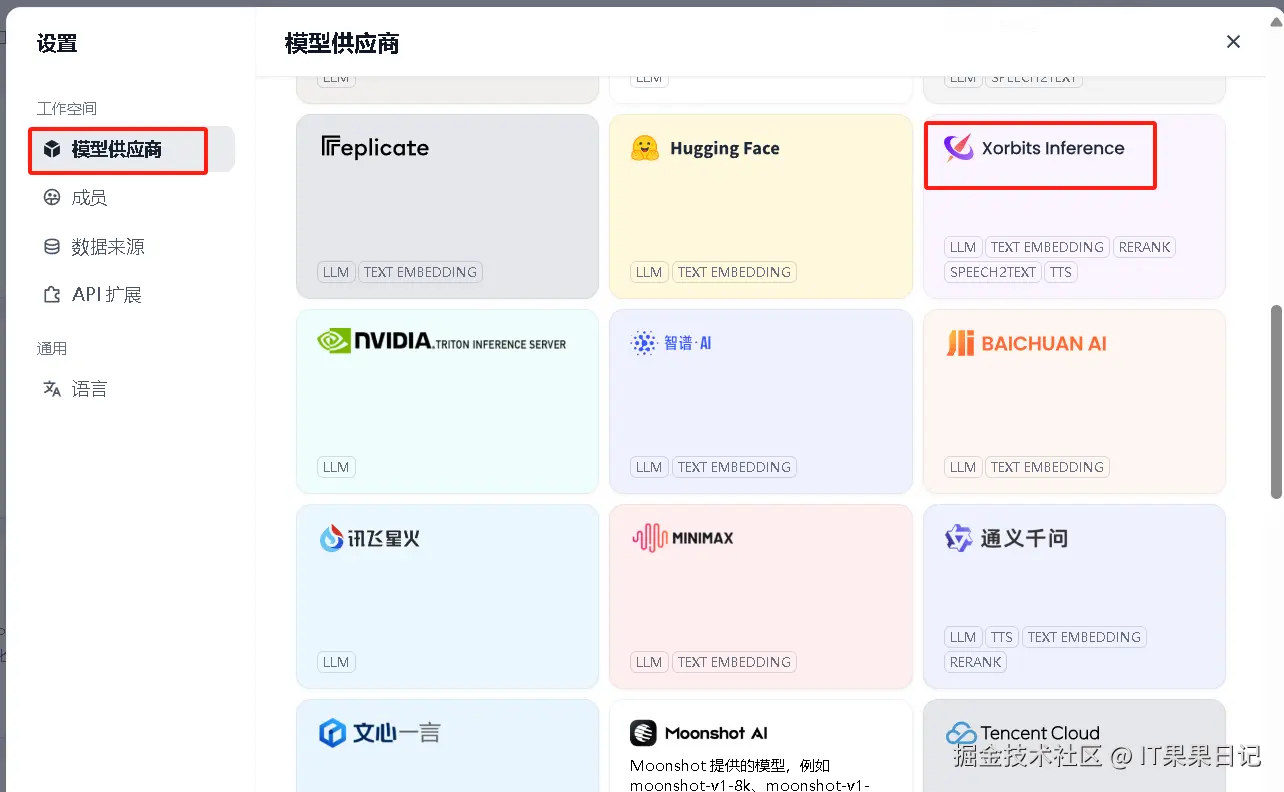Image resolution: width=1284 pixels, height=792 pixels.
Task: Click the 模型供应商 dialog heading
Action: coord(342,43)
